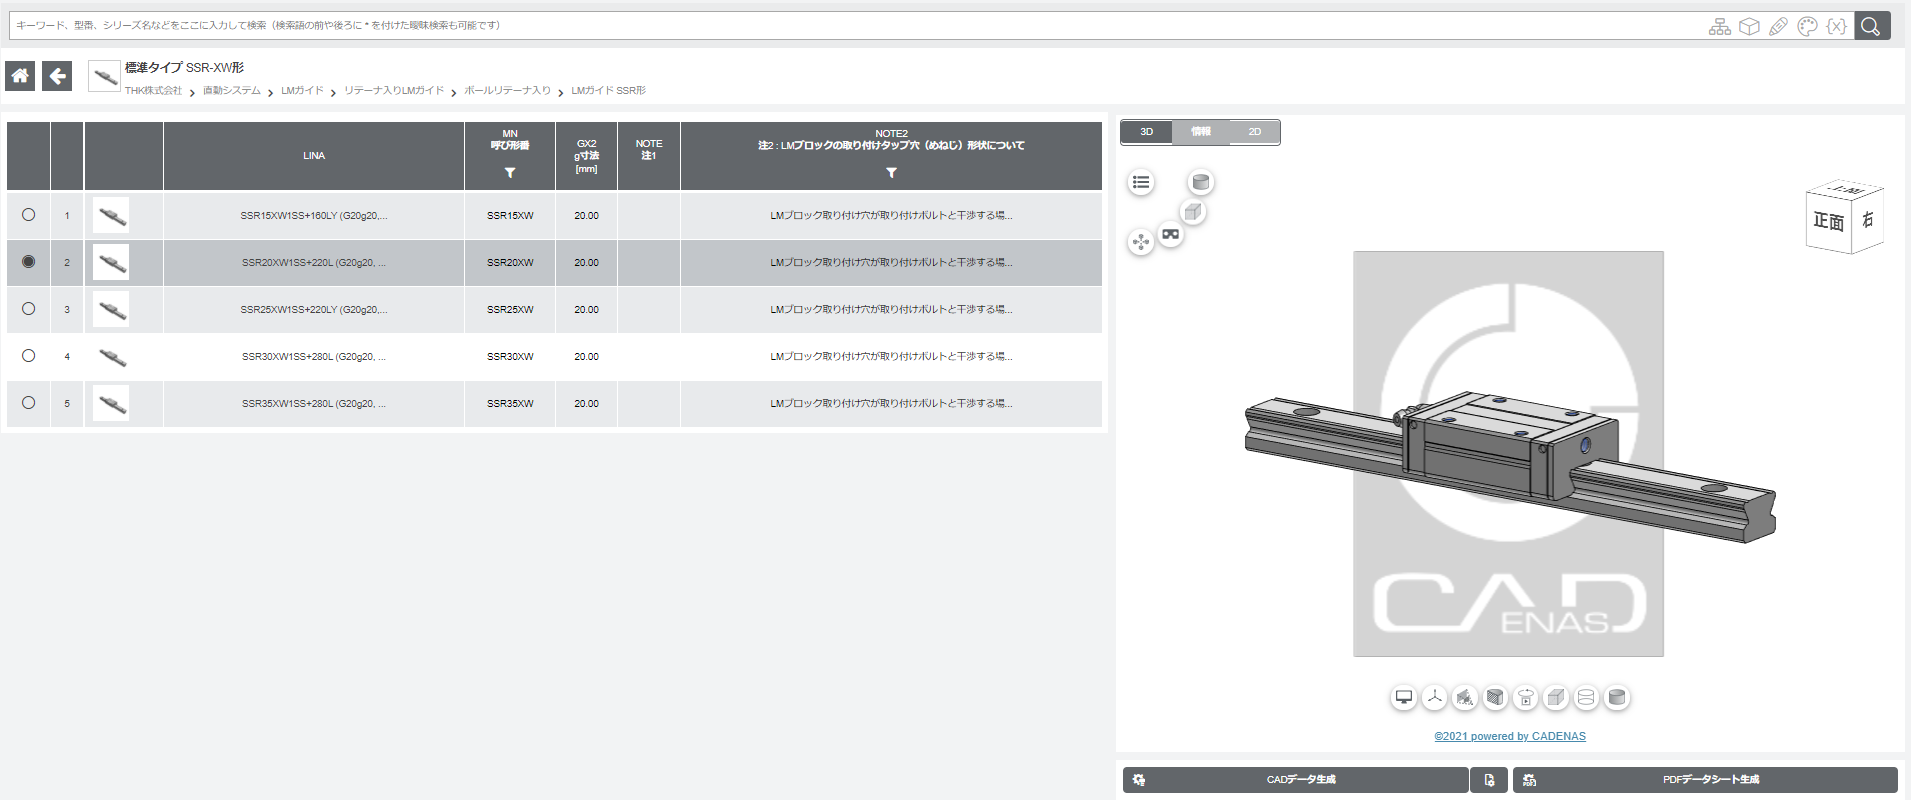The image size is (1911, 800).
Task: Click the pencil sketch search icon
Action: (1778, 27)
